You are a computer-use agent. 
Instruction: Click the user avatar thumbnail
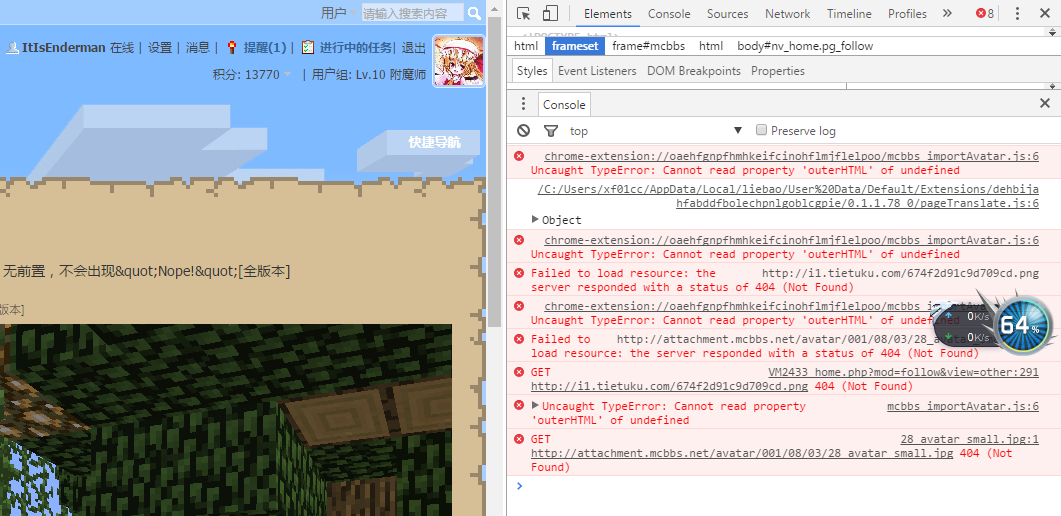tap(458, 62)
